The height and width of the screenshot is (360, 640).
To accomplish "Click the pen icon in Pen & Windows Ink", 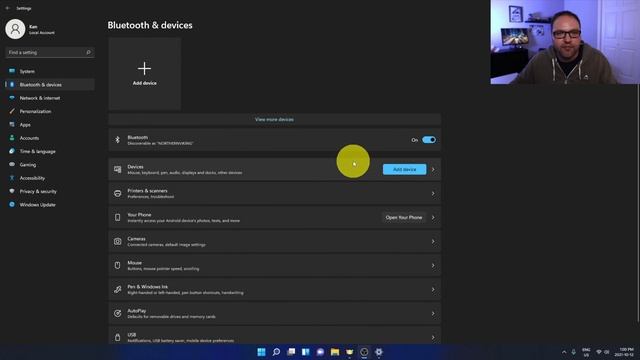I will point(118,289).
